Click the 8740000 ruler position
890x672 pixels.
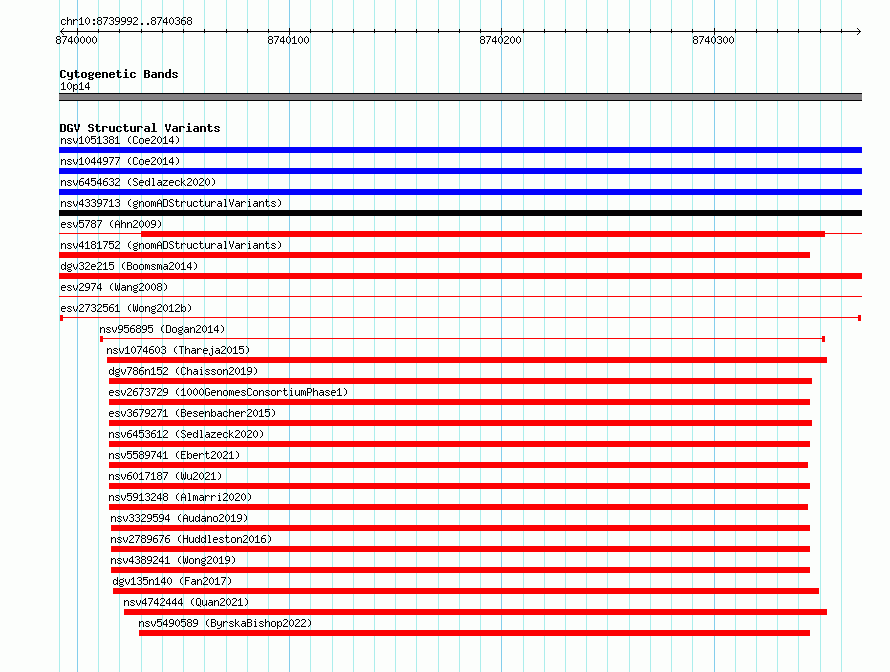tap(77, 40)
